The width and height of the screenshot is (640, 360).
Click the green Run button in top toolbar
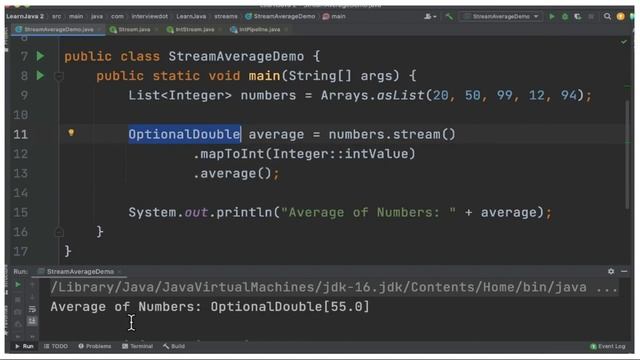click(552, 17)
